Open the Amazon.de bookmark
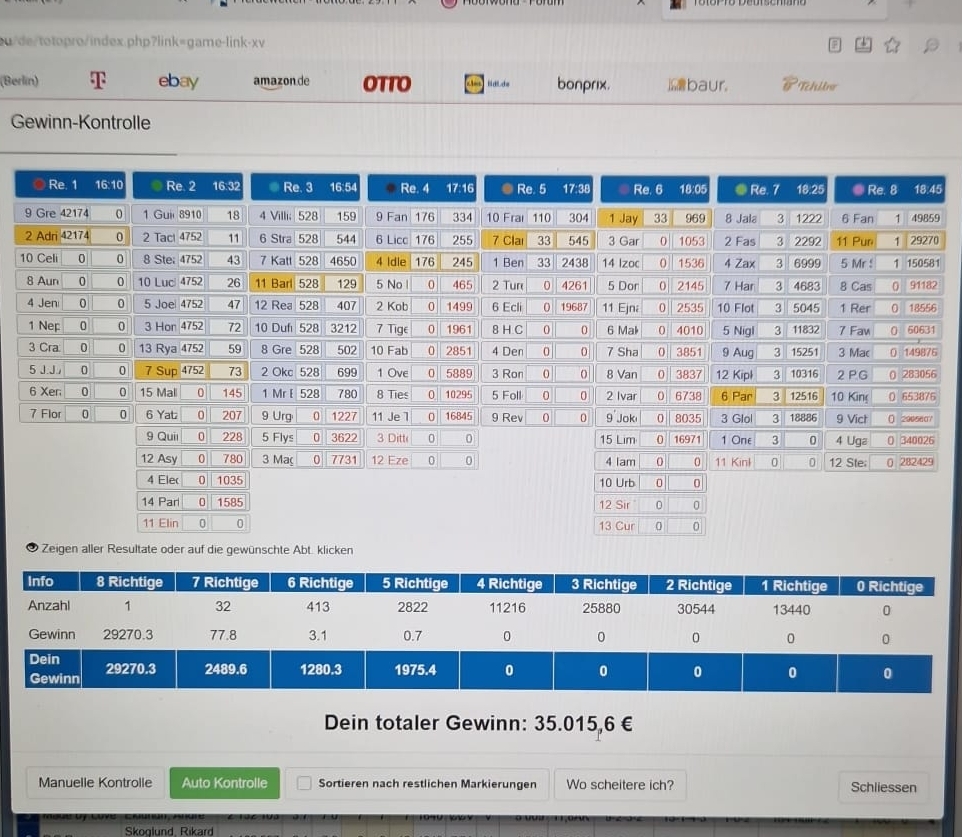 tap(281, 82)
